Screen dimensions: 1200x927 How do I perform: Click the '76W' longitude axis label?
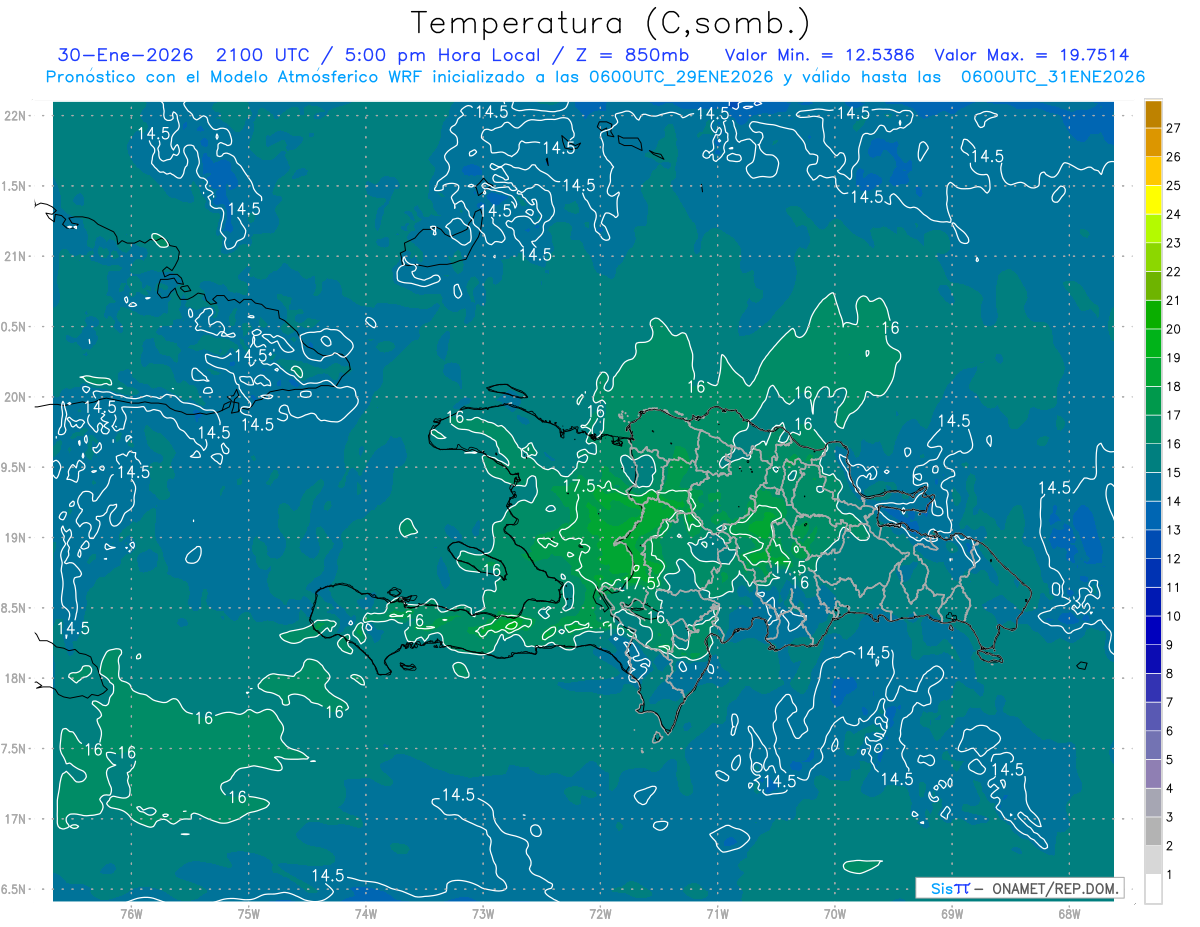point(131,913)
